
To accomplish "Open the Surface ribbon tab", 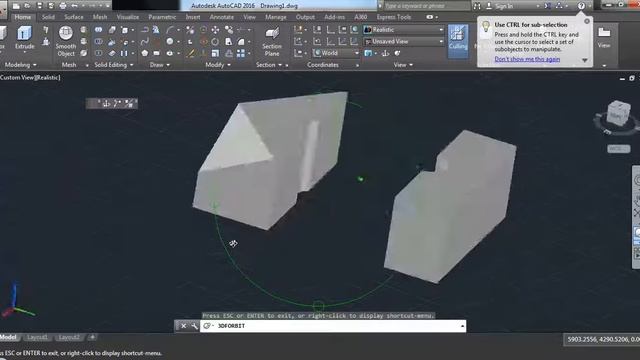I will (x=74, y=17).
